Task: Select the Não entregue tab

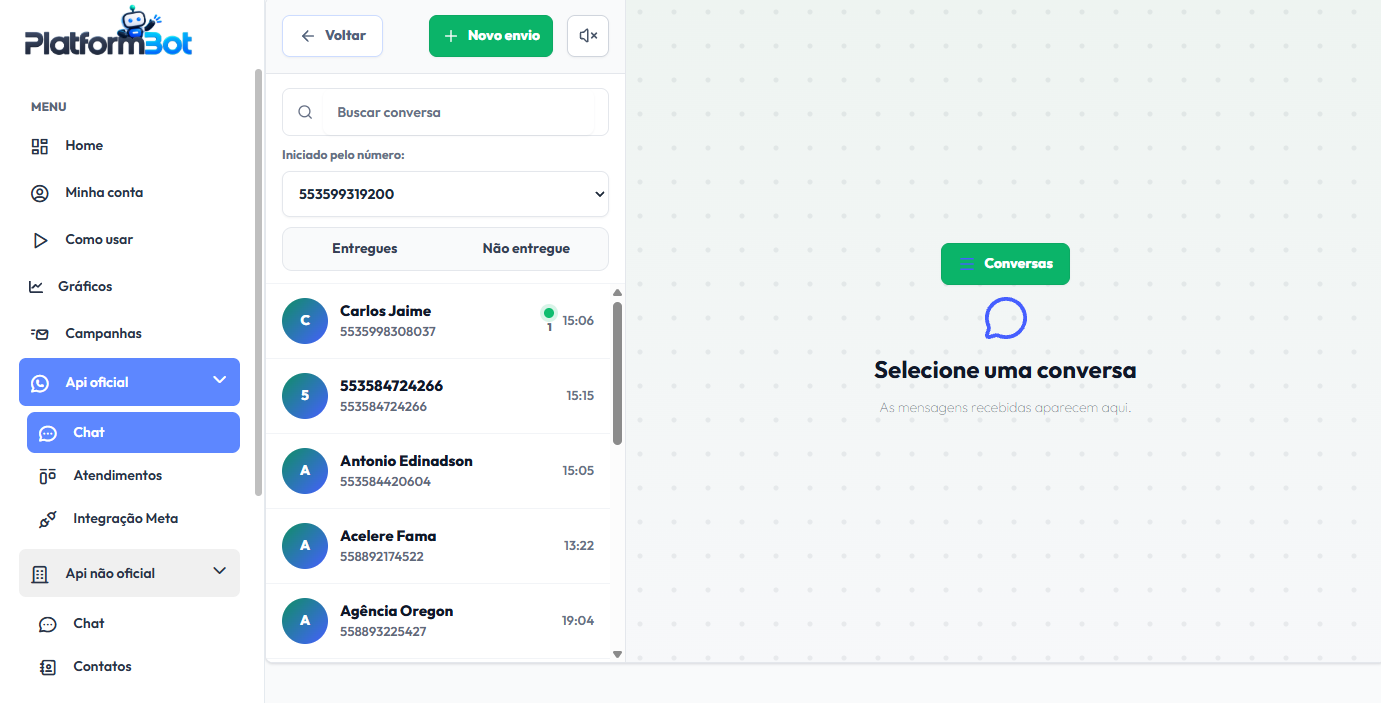Action: (x=526, y=249)
